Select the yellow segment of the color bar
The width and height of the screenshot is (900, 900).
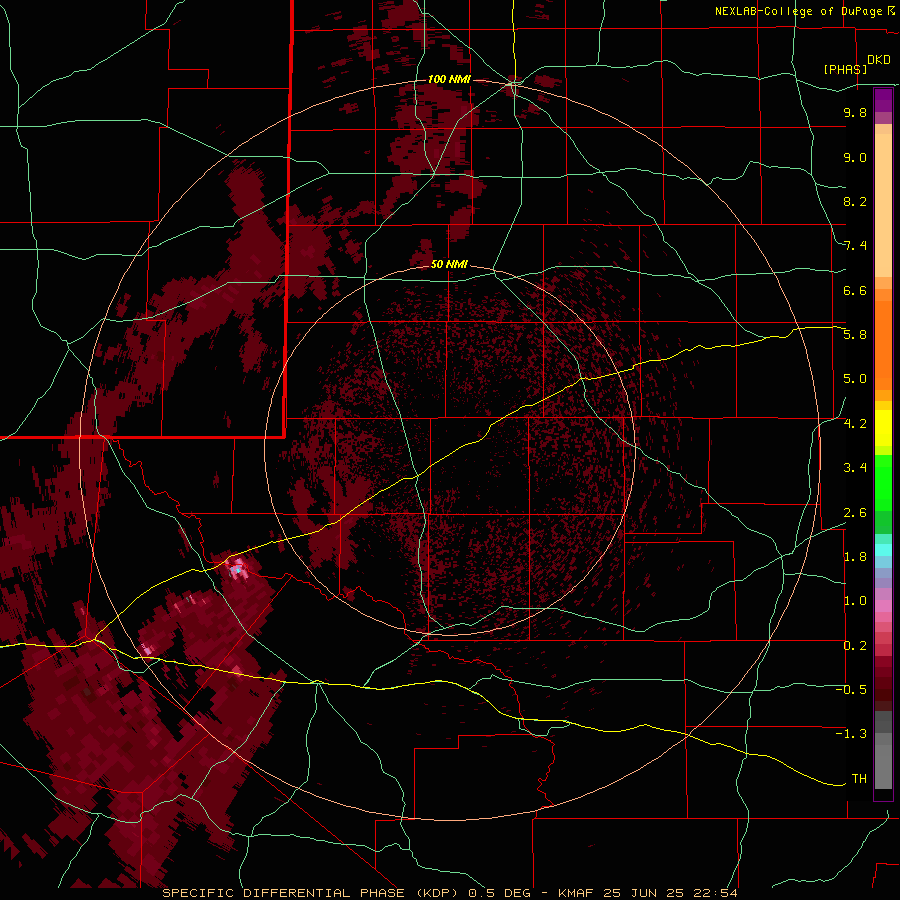[x=883, y=428]
